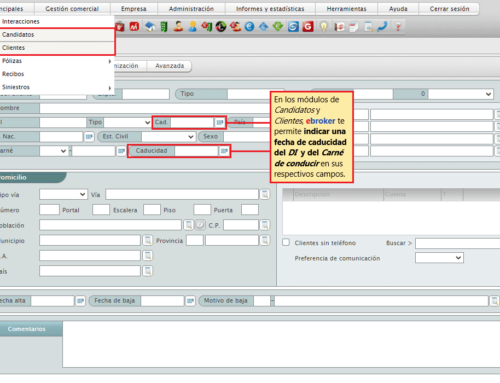The height and width of the screenshot is (383, 500).
Task: Click the red arrow with person icon
Action: click(235, 27)
